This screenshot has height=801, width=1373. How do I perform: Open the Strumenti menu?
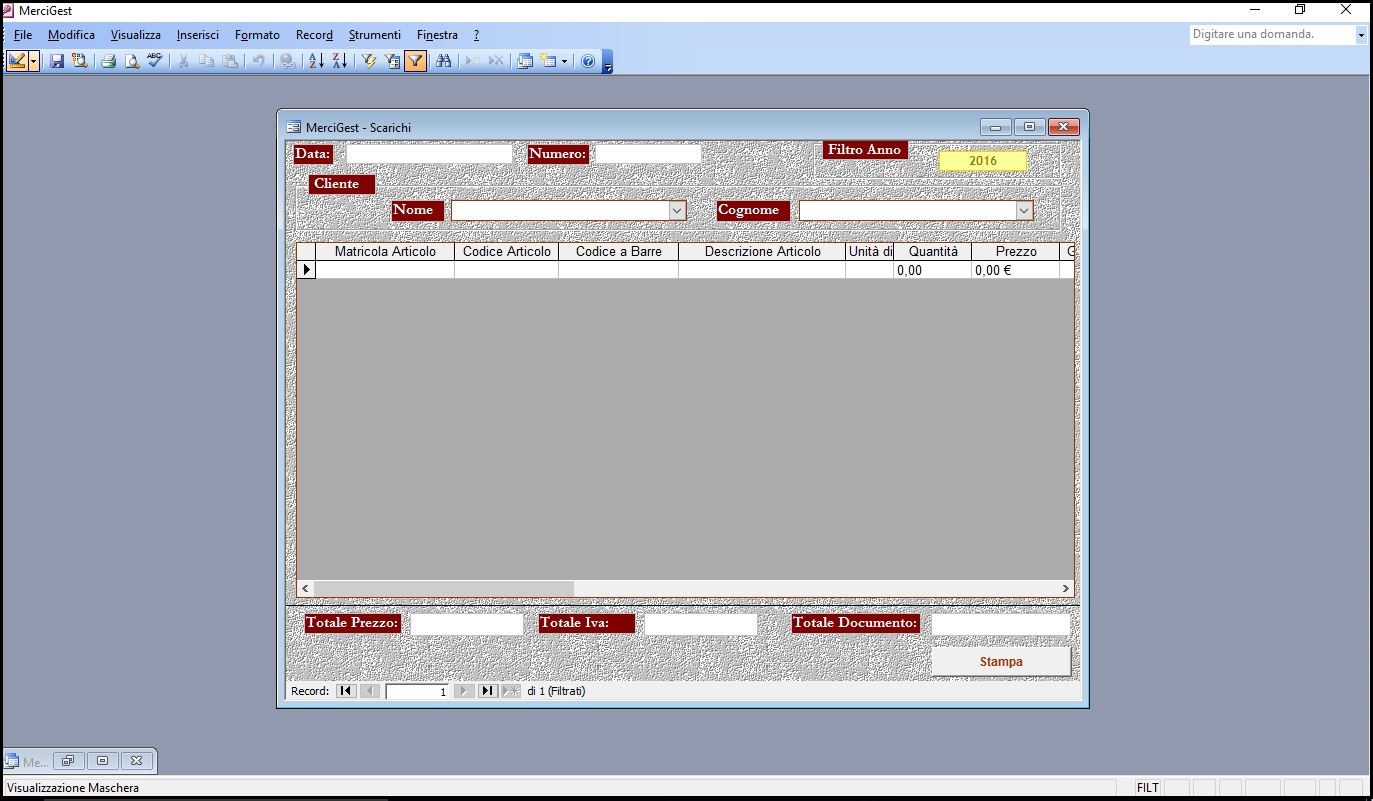374,34
